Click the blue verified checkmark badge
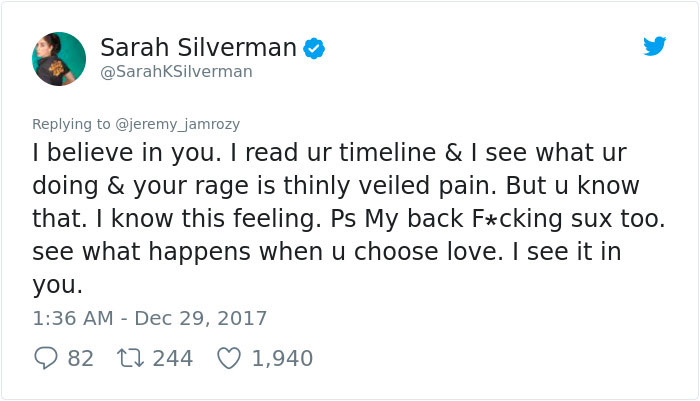This screenshot has width=700, height=401. (x=314, y=48)
